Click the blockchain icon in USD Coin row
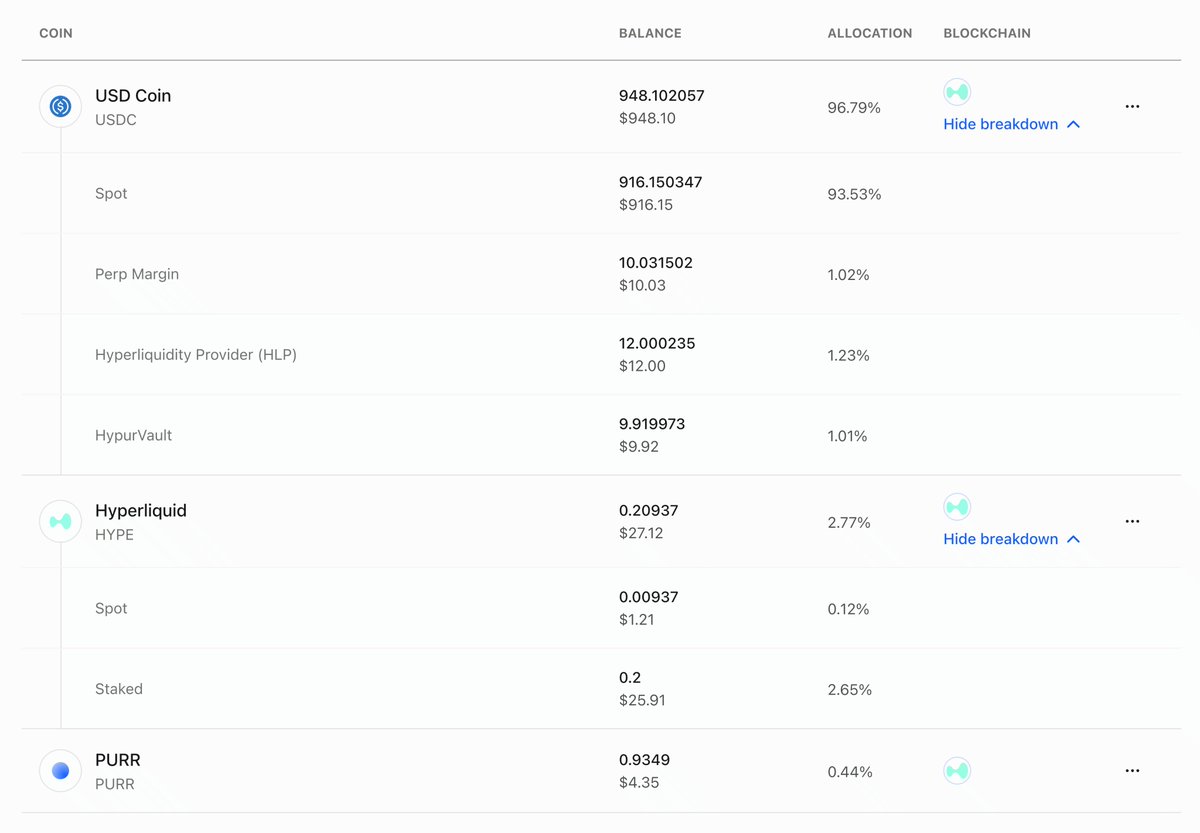 (x=957, y=93)
